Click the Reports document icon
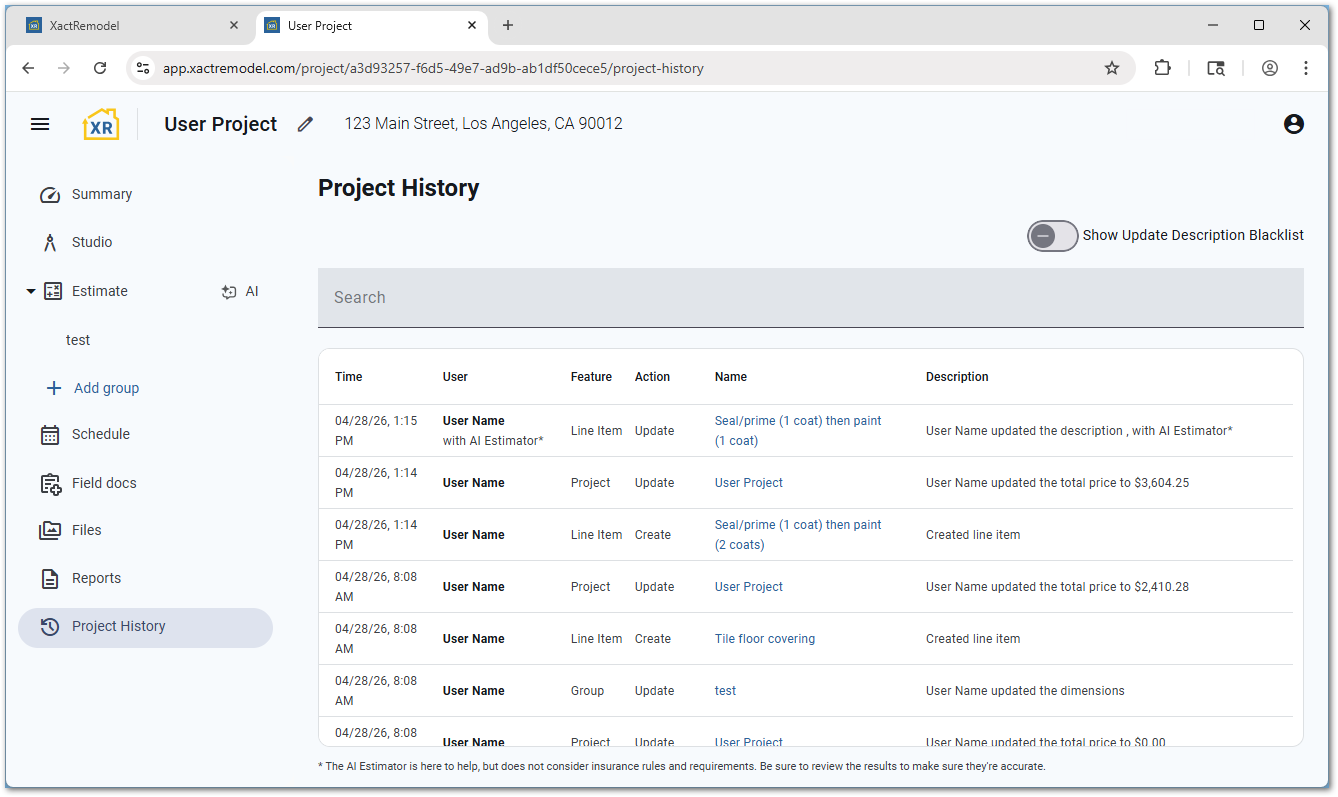The height and width of the screenshot is (797, 1338). click(x=50, y=579)
